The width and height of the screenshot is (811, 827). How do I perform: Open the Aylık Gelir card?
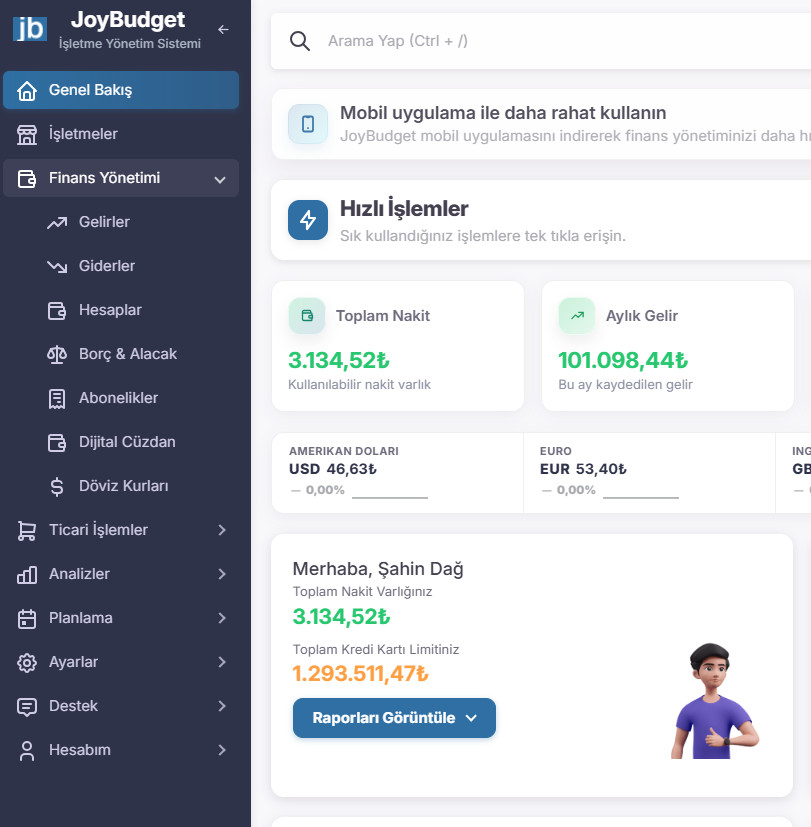tap(668, 346)
